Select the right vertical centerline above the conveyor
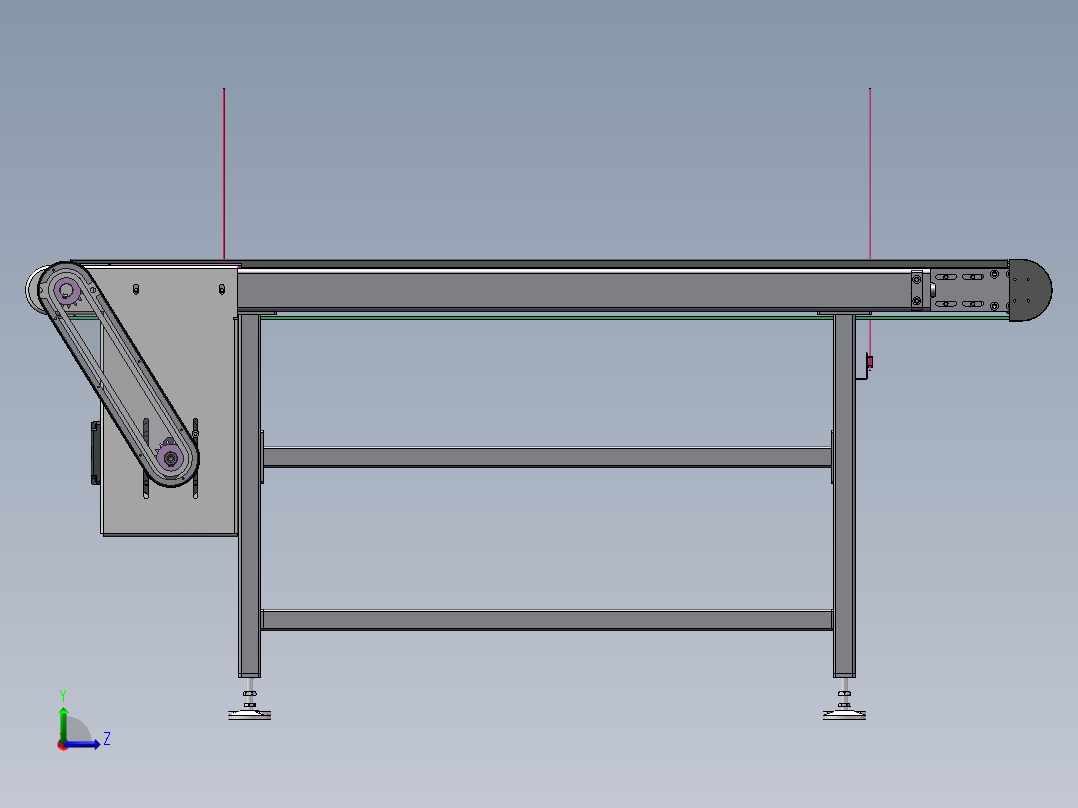The height and width of the screenshot is (808, 1078). click(x=871, y=170)
